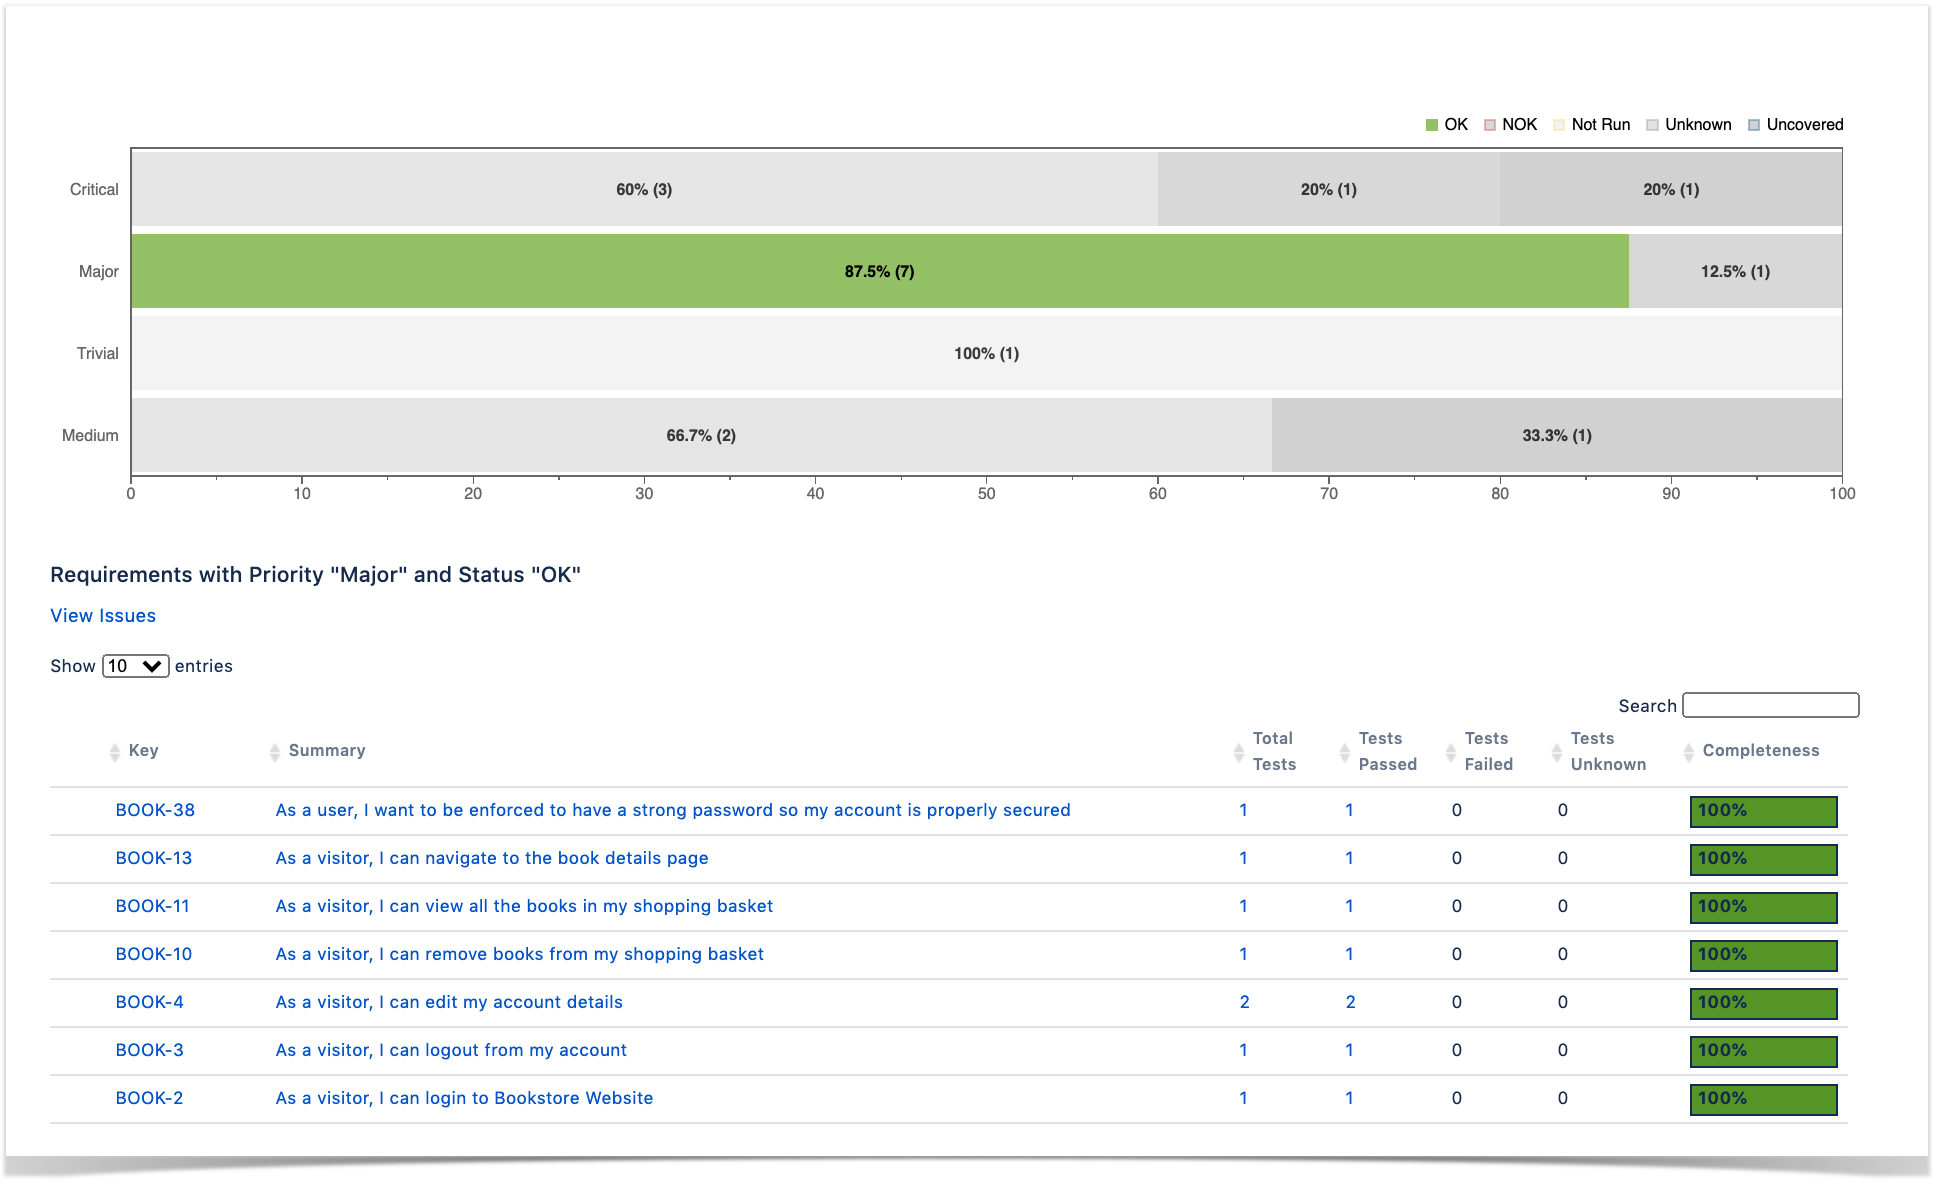Toggle the Unknown legend entry

[1689, 125]
